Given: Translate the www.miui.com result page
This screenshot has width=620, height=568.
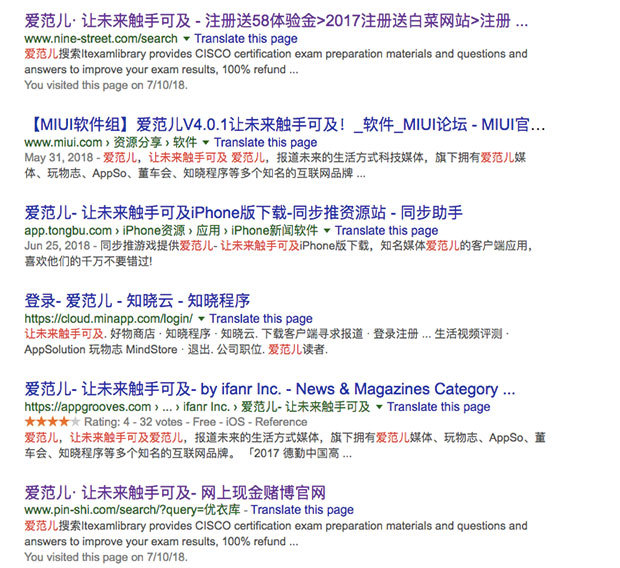Looking at the screenshot, I should click(265, 142).
